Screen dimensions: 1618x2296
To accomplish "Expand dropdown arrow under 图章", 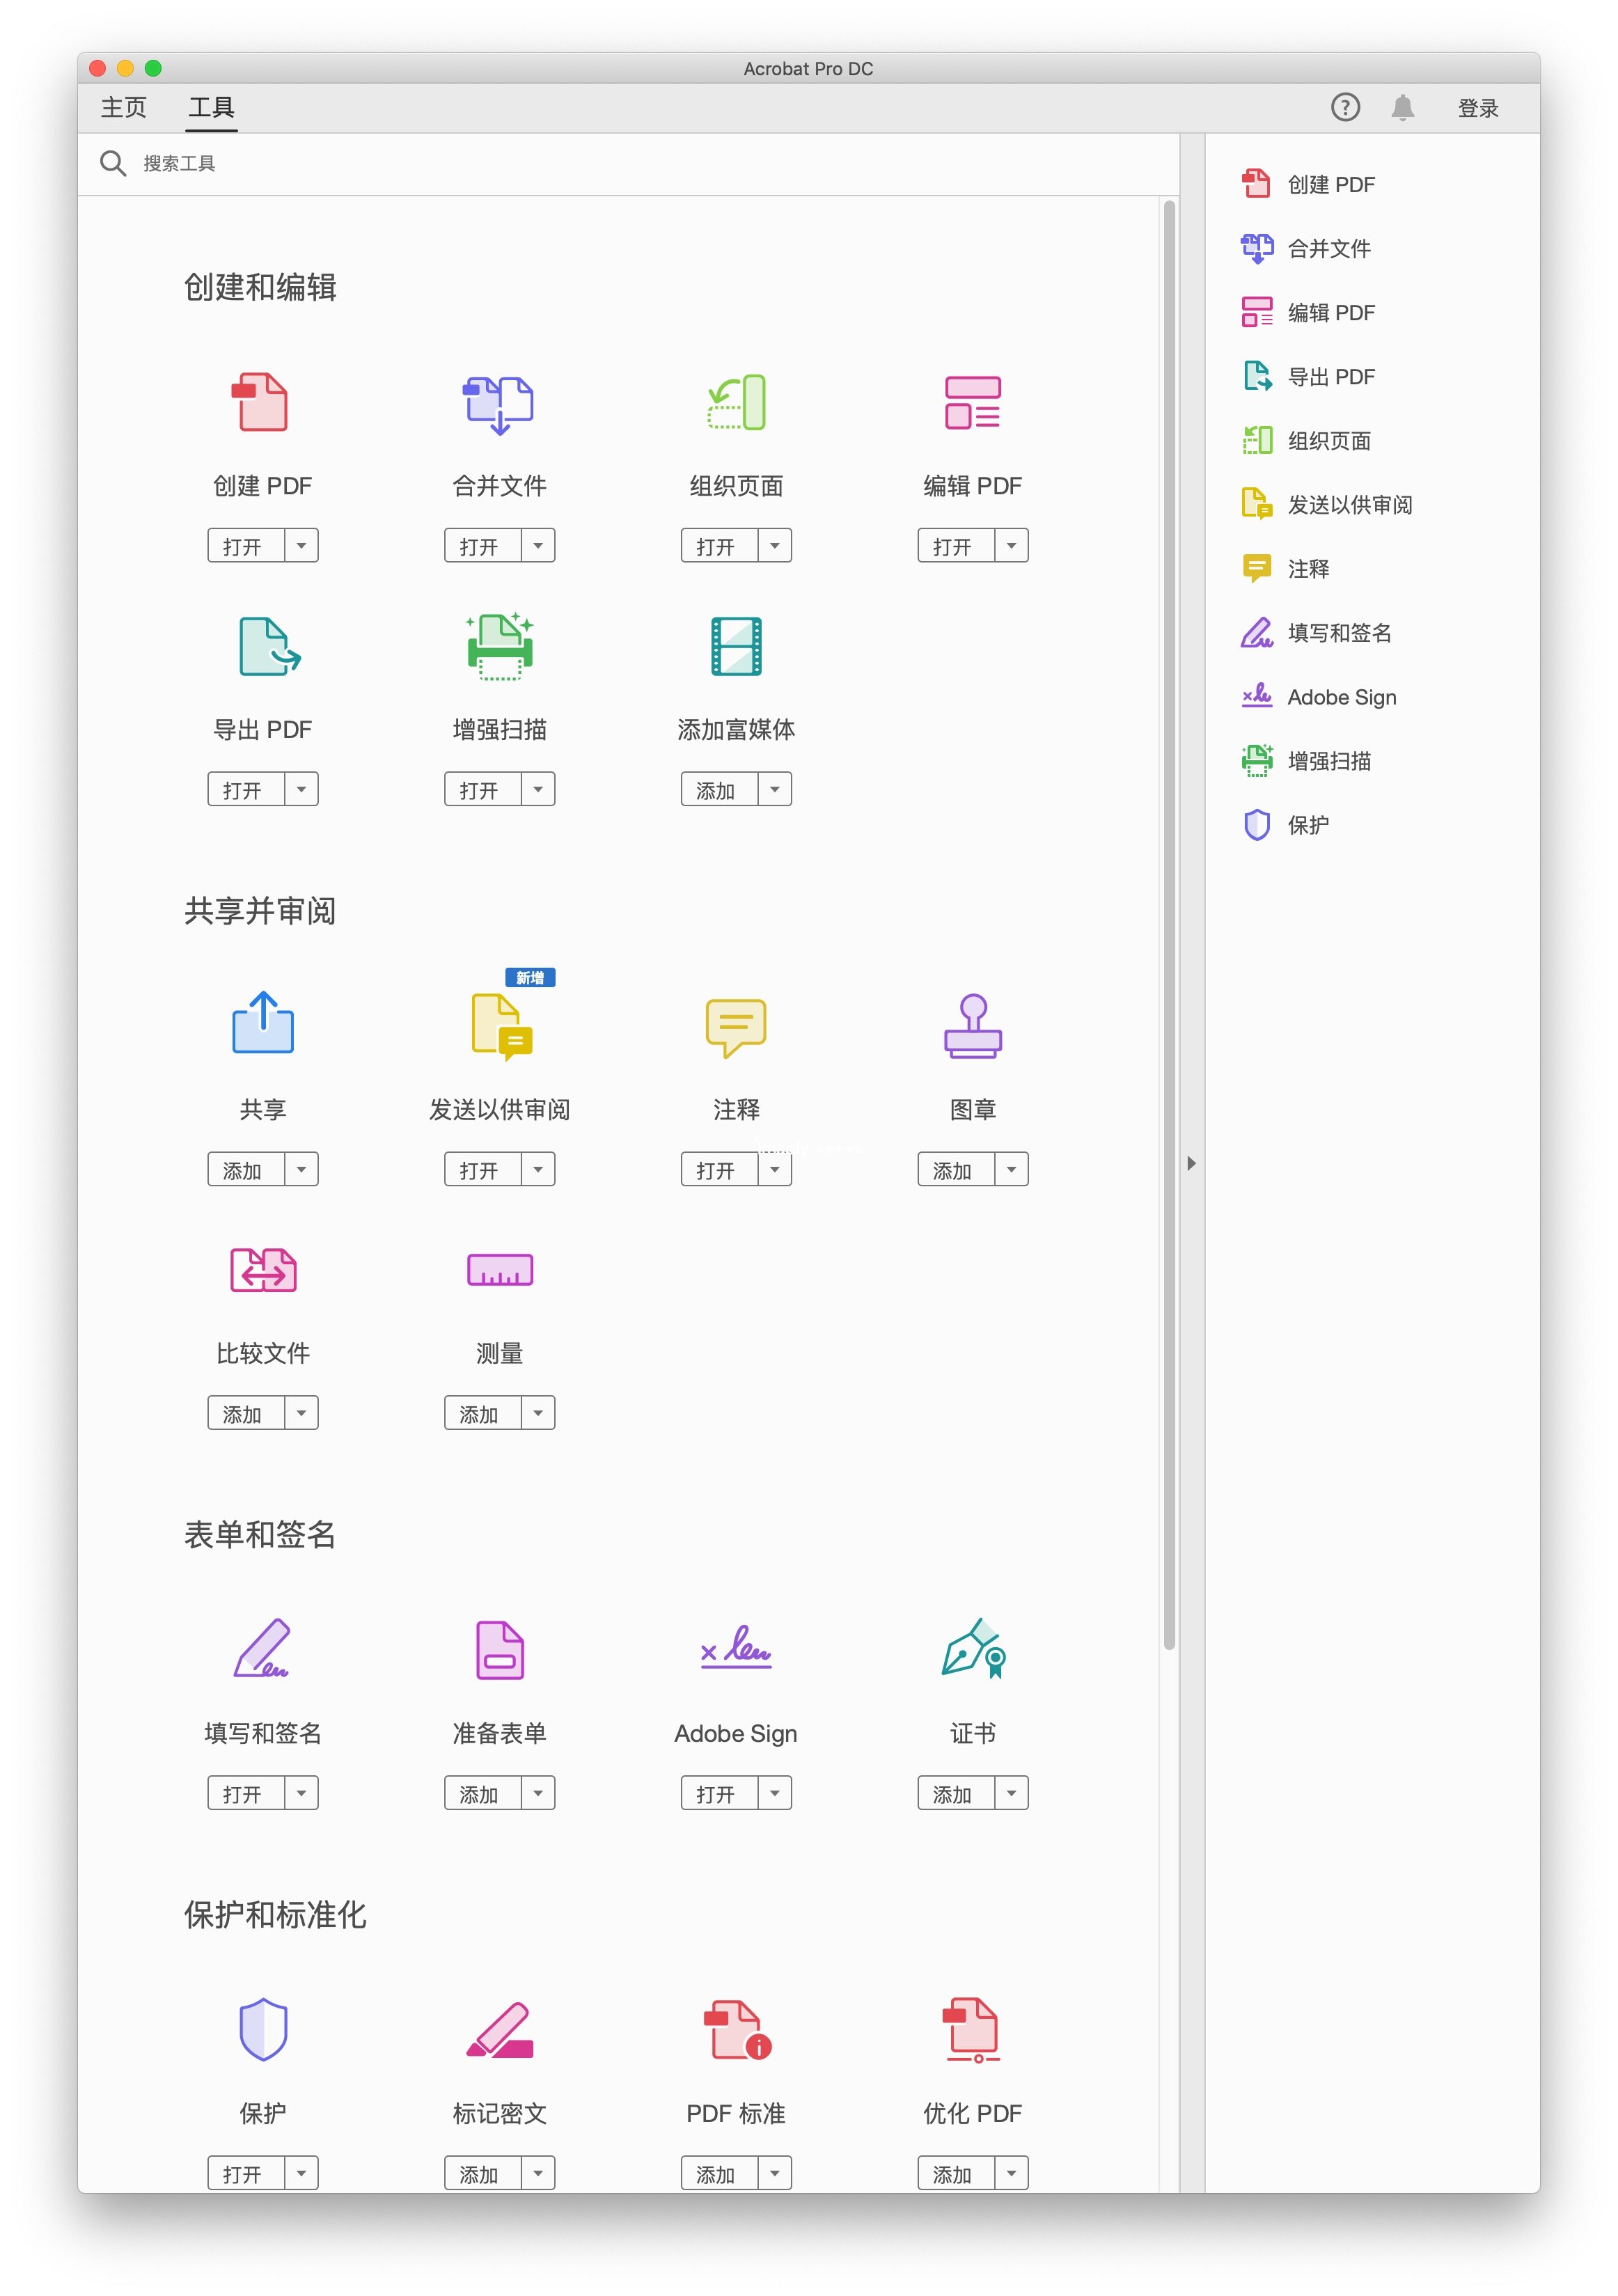I will coord(1012,1169).
